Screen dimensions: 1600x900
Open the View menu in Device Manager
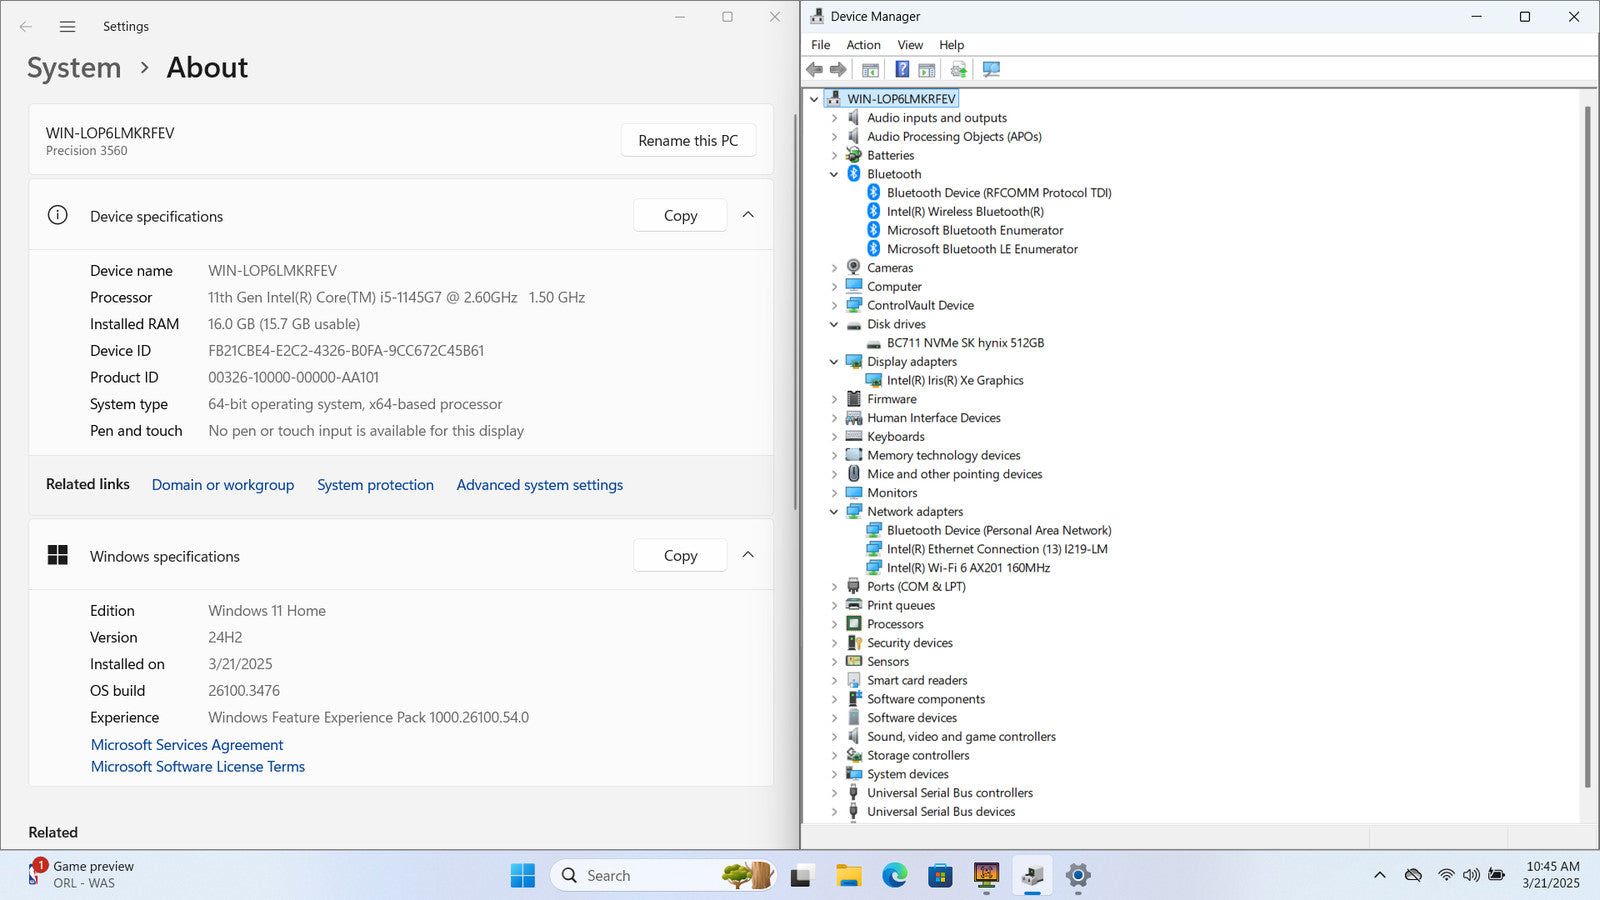pos(910,45)
